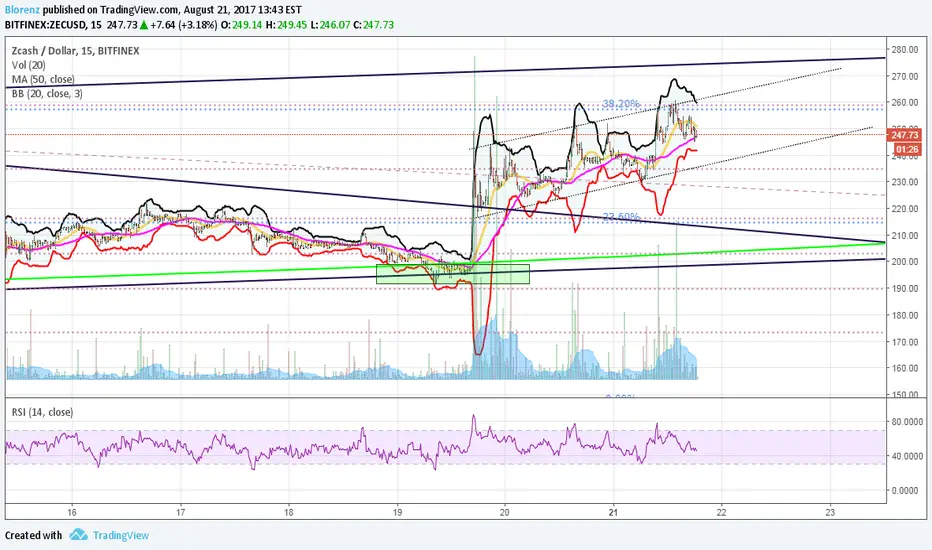932x550 pixels.
Task: Click the 260.00 price axis label
Action: coord(905,102)
